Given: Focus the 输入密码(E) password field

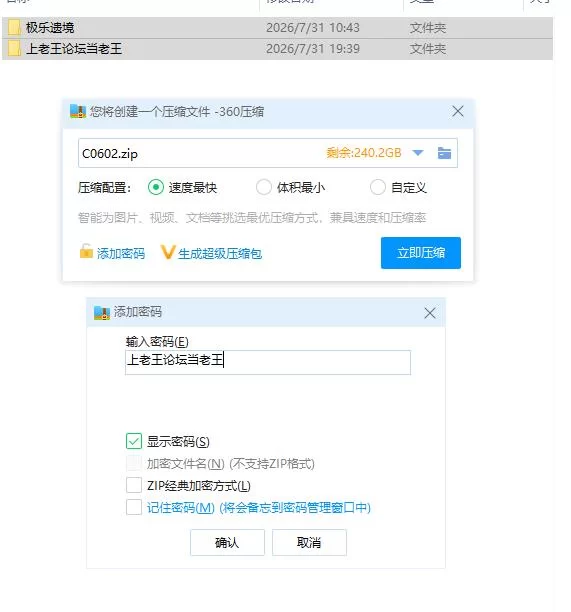Looking at the screenshot, I should coord(268,362).
